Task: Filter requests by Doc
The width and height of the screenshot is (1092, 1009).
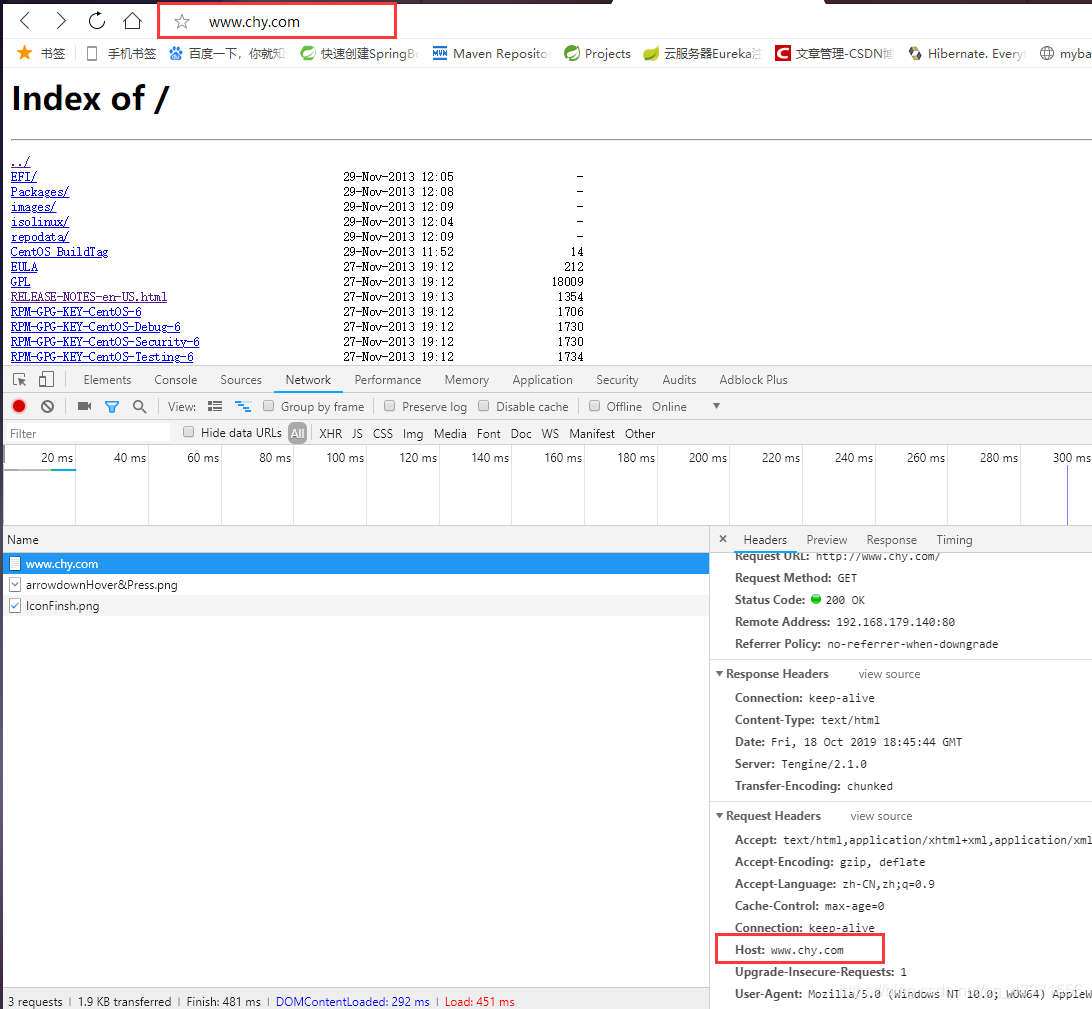Action: coord(521,433)
